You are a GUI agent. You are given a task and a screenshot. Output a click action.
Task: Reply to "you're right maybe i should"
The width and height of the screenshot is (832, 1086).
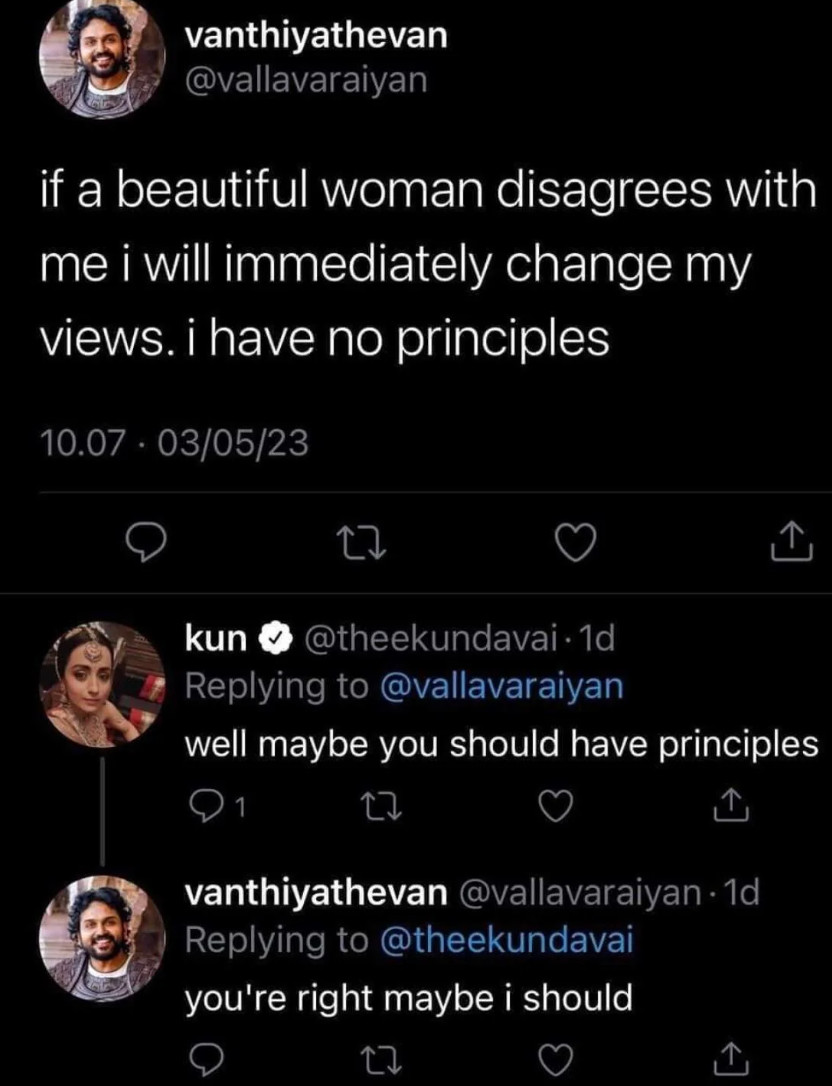(204, 1058)
